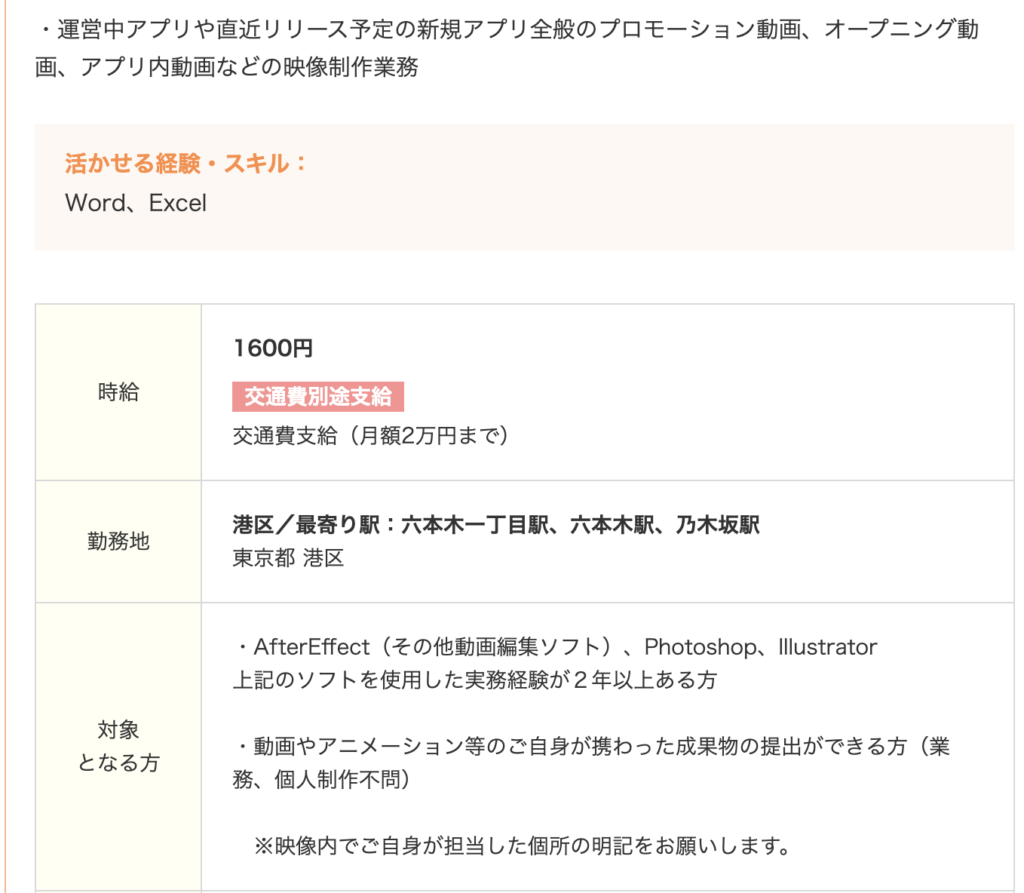Click the 東京都 港区 location text
This screenshot has width=1024, height=893.
point(288,558)
